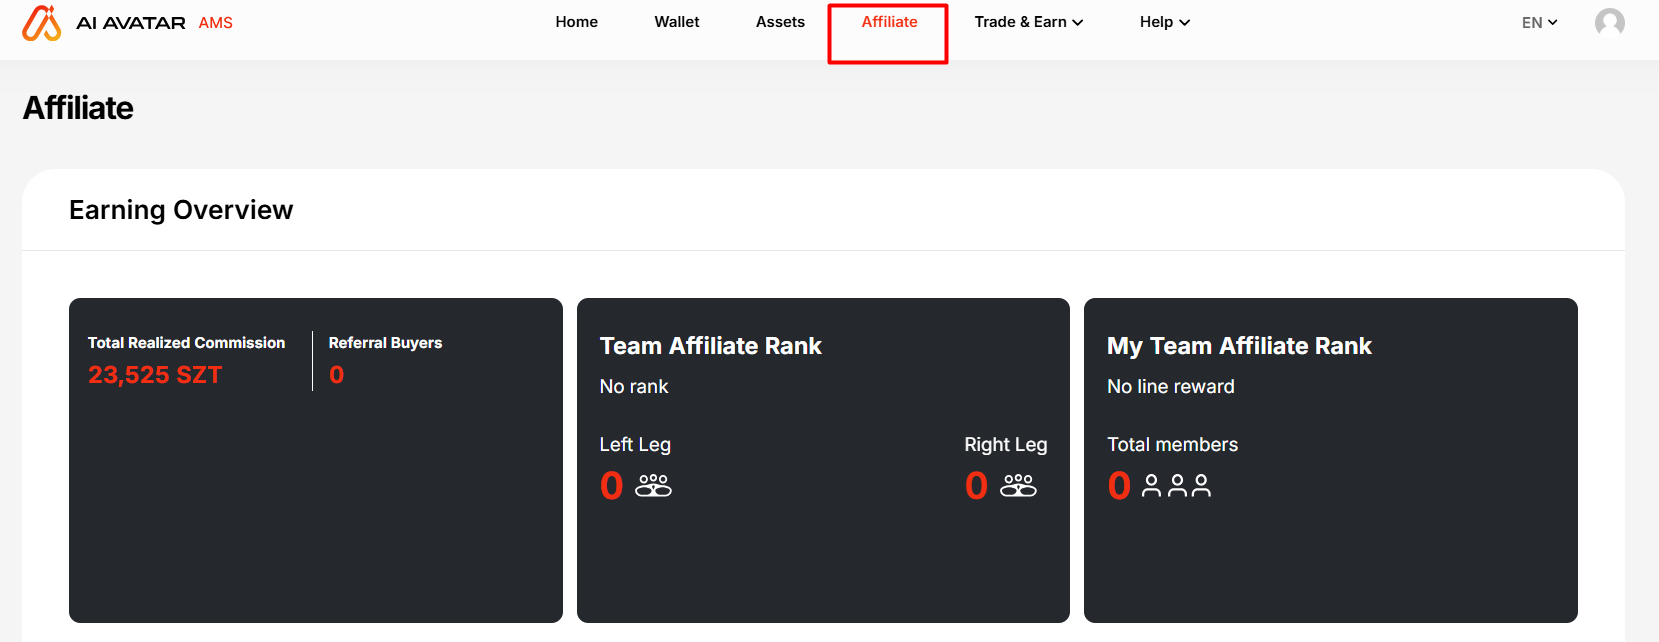Click the Total members people icon
The width and height of the screenshot is (1659, 642).
coord(1176,486)
